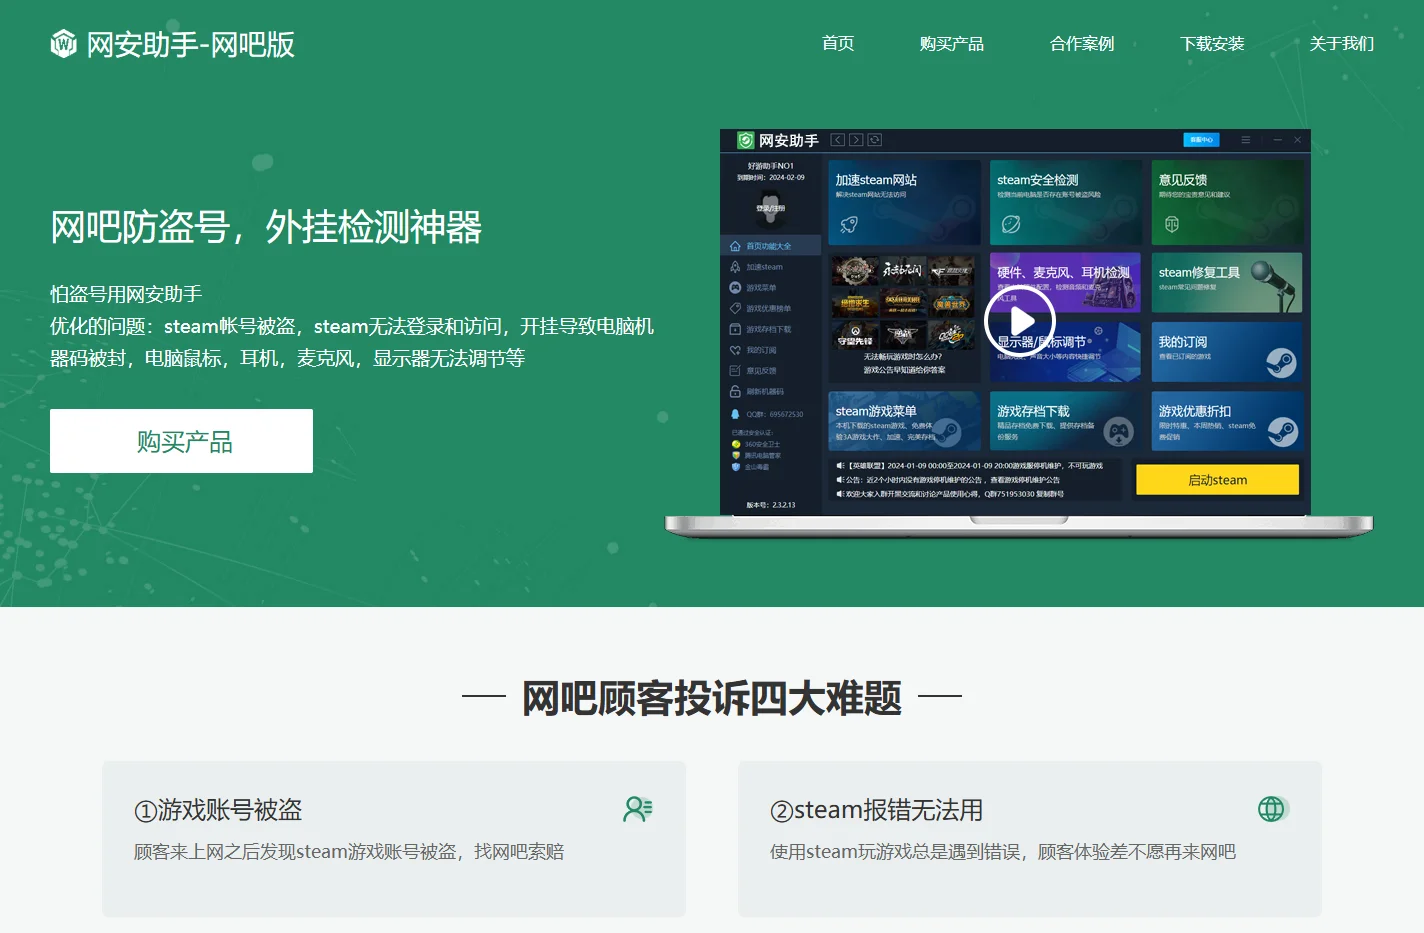Select the 绝地求生 game thumbnail
Viewport: 1424px width, 933px height.
(x=854, y=302)
